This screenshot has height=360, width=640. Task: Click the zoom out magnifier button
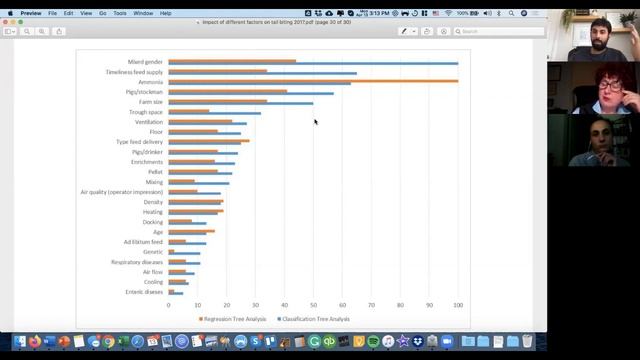(27, 31)
